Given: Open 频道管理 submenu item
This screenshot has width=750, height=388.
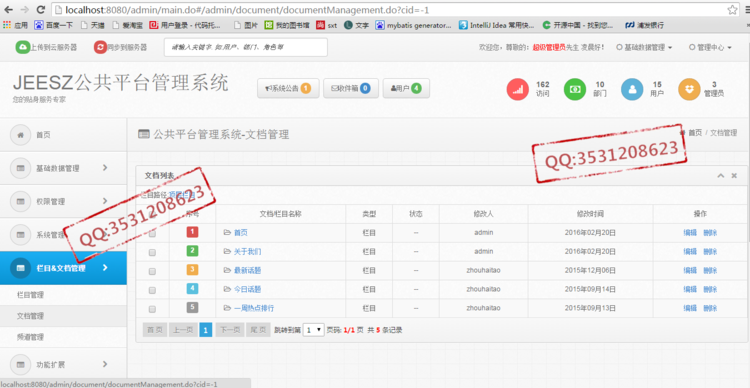Looking at the screenshot, I should [x=63, y=337].
